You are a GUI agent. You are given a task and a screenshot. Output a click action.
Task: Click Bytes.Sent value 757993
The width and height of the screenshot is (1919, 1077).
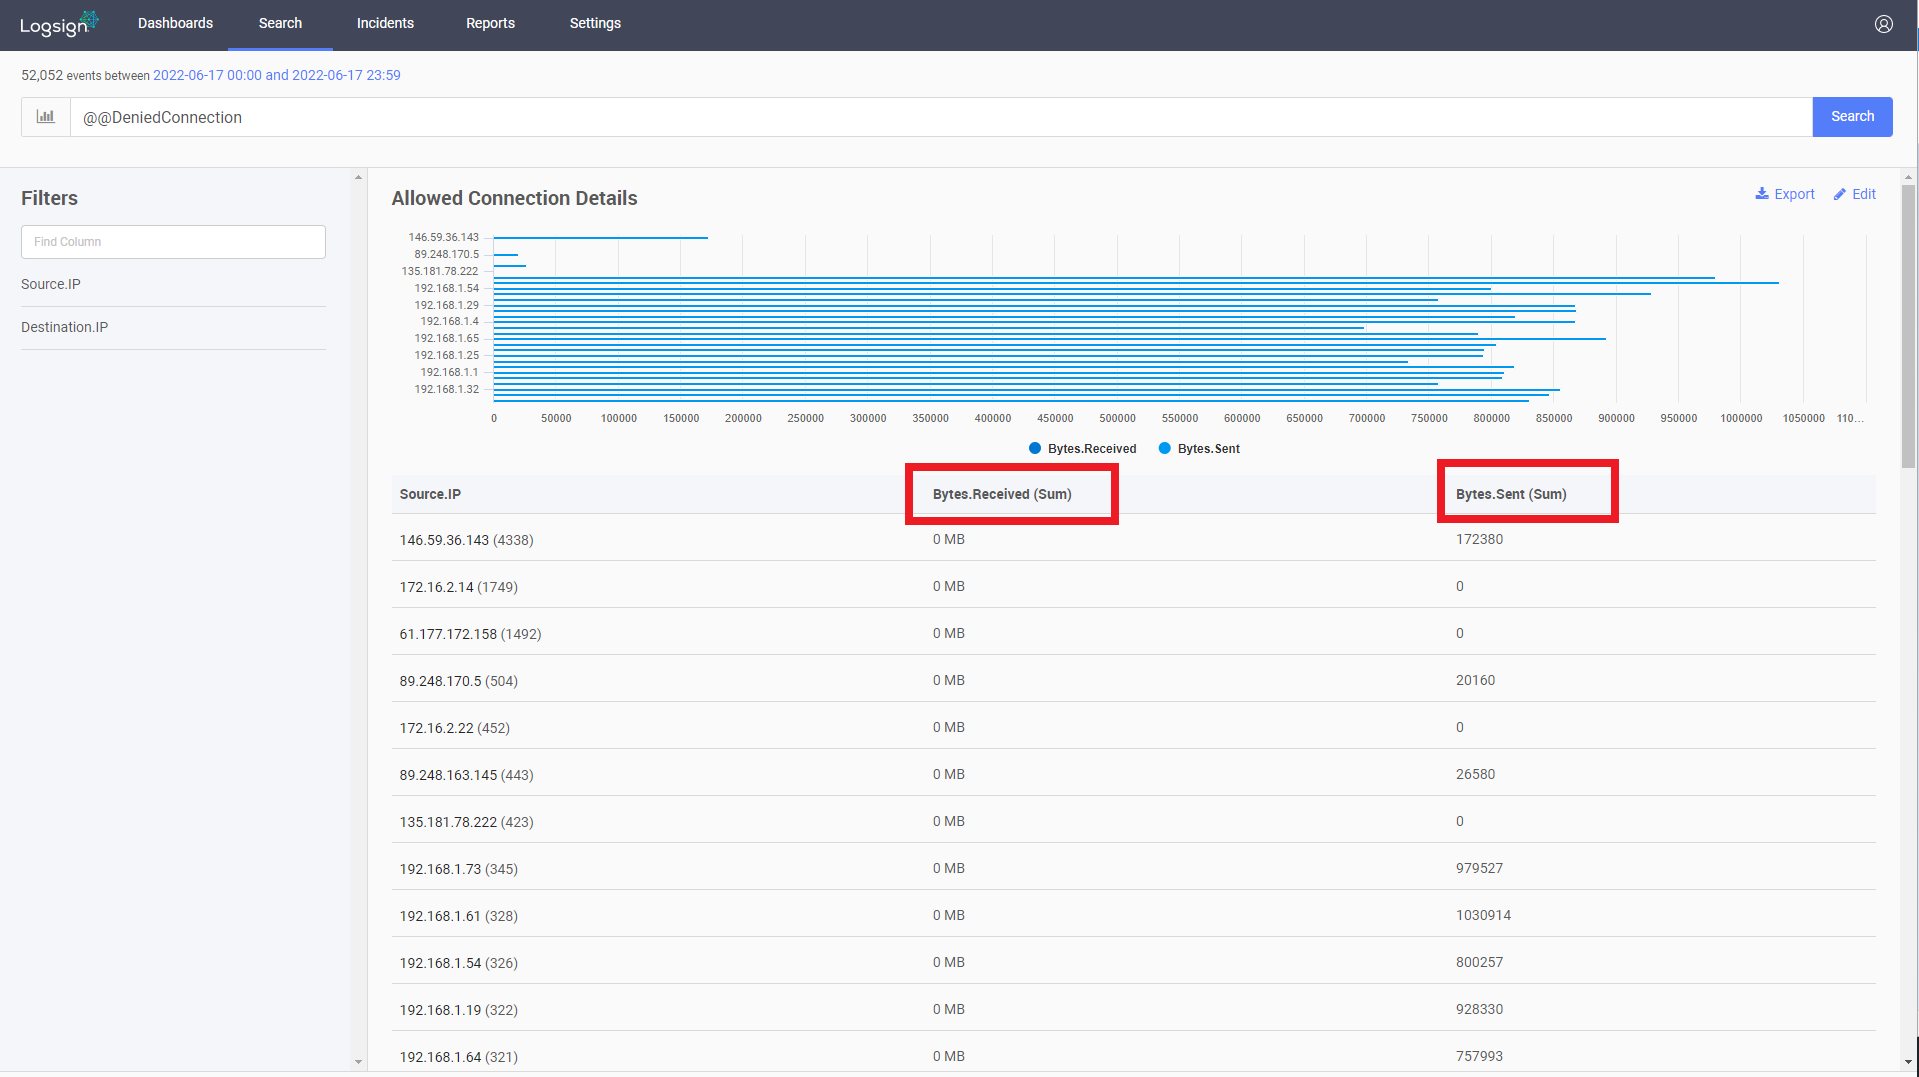point(1479,1056)
